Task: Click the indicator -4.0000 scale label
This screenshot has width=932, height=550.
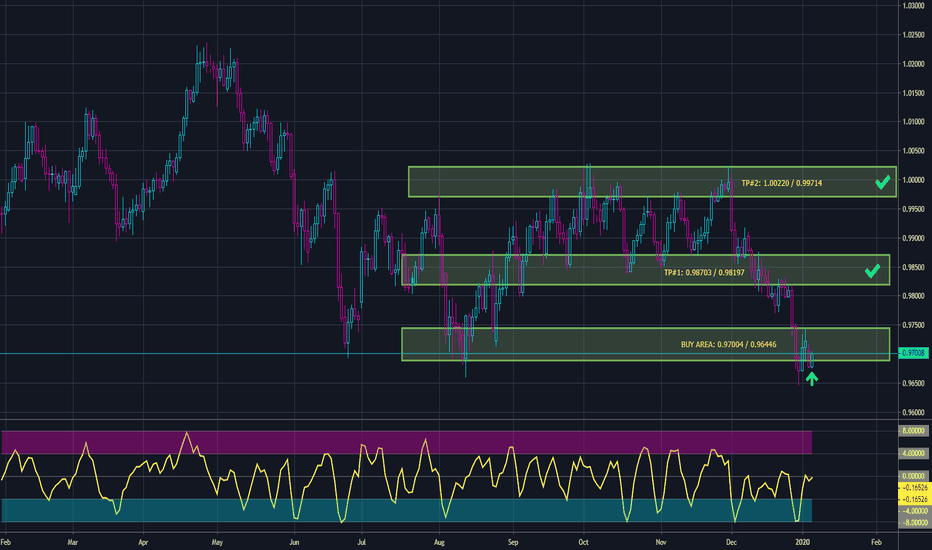Action: pyautogui.click(x=913, y=511)
